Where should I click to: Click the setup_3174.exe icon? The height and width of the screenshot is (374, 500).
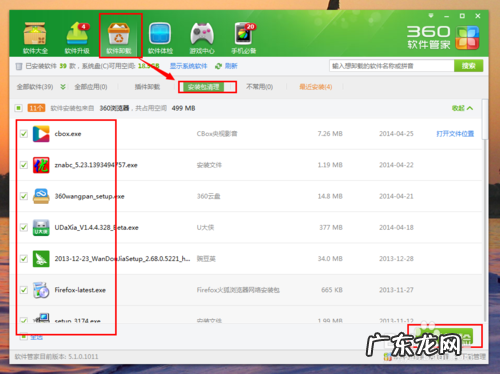click(x=41, y=318)
